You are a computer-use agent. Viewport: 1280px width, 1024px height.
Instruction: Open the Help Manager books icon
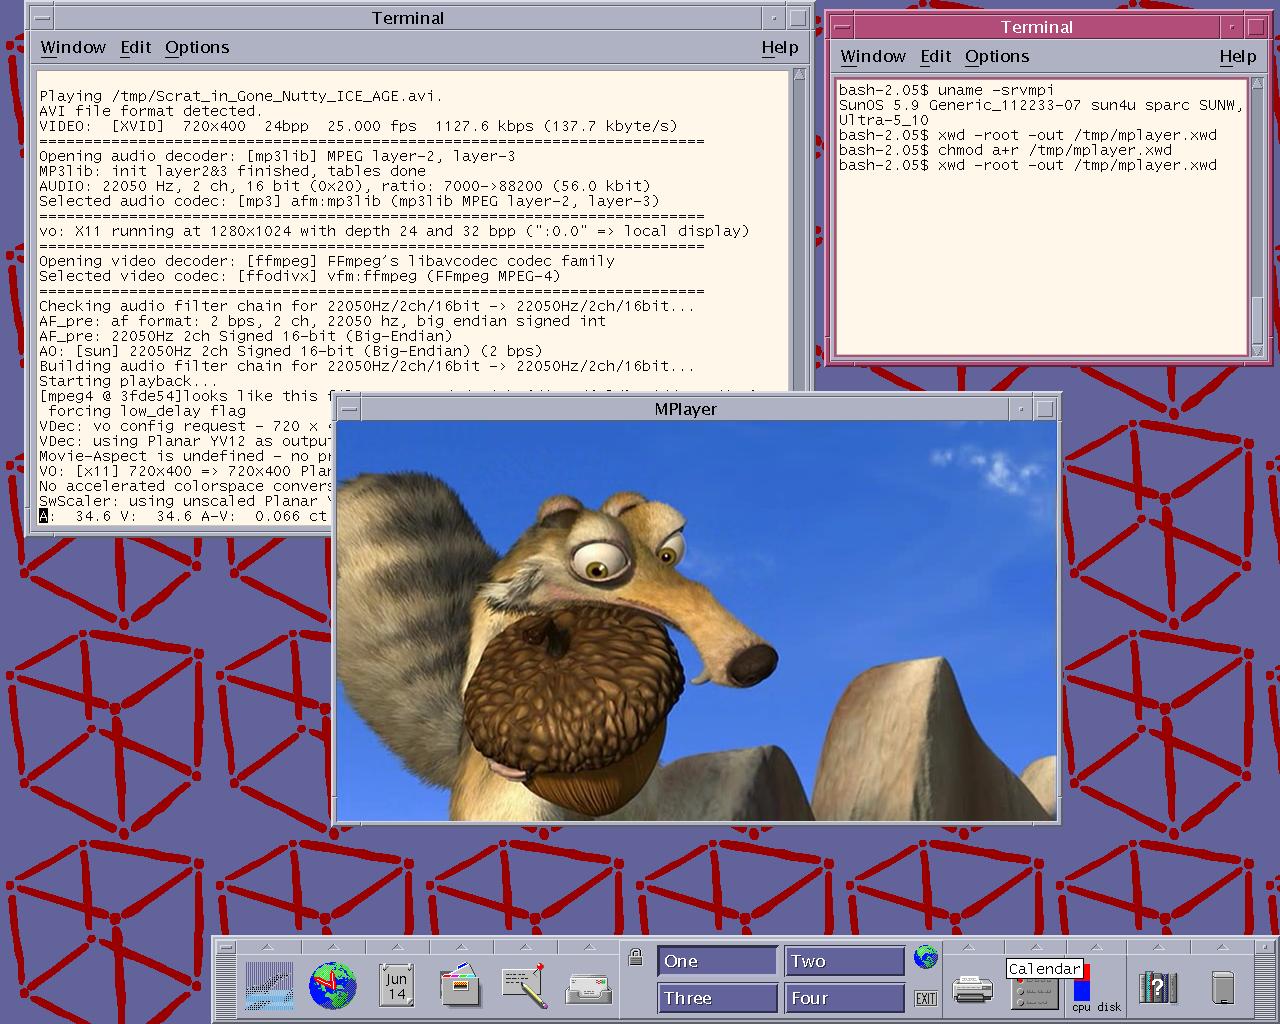(1157, 988)
